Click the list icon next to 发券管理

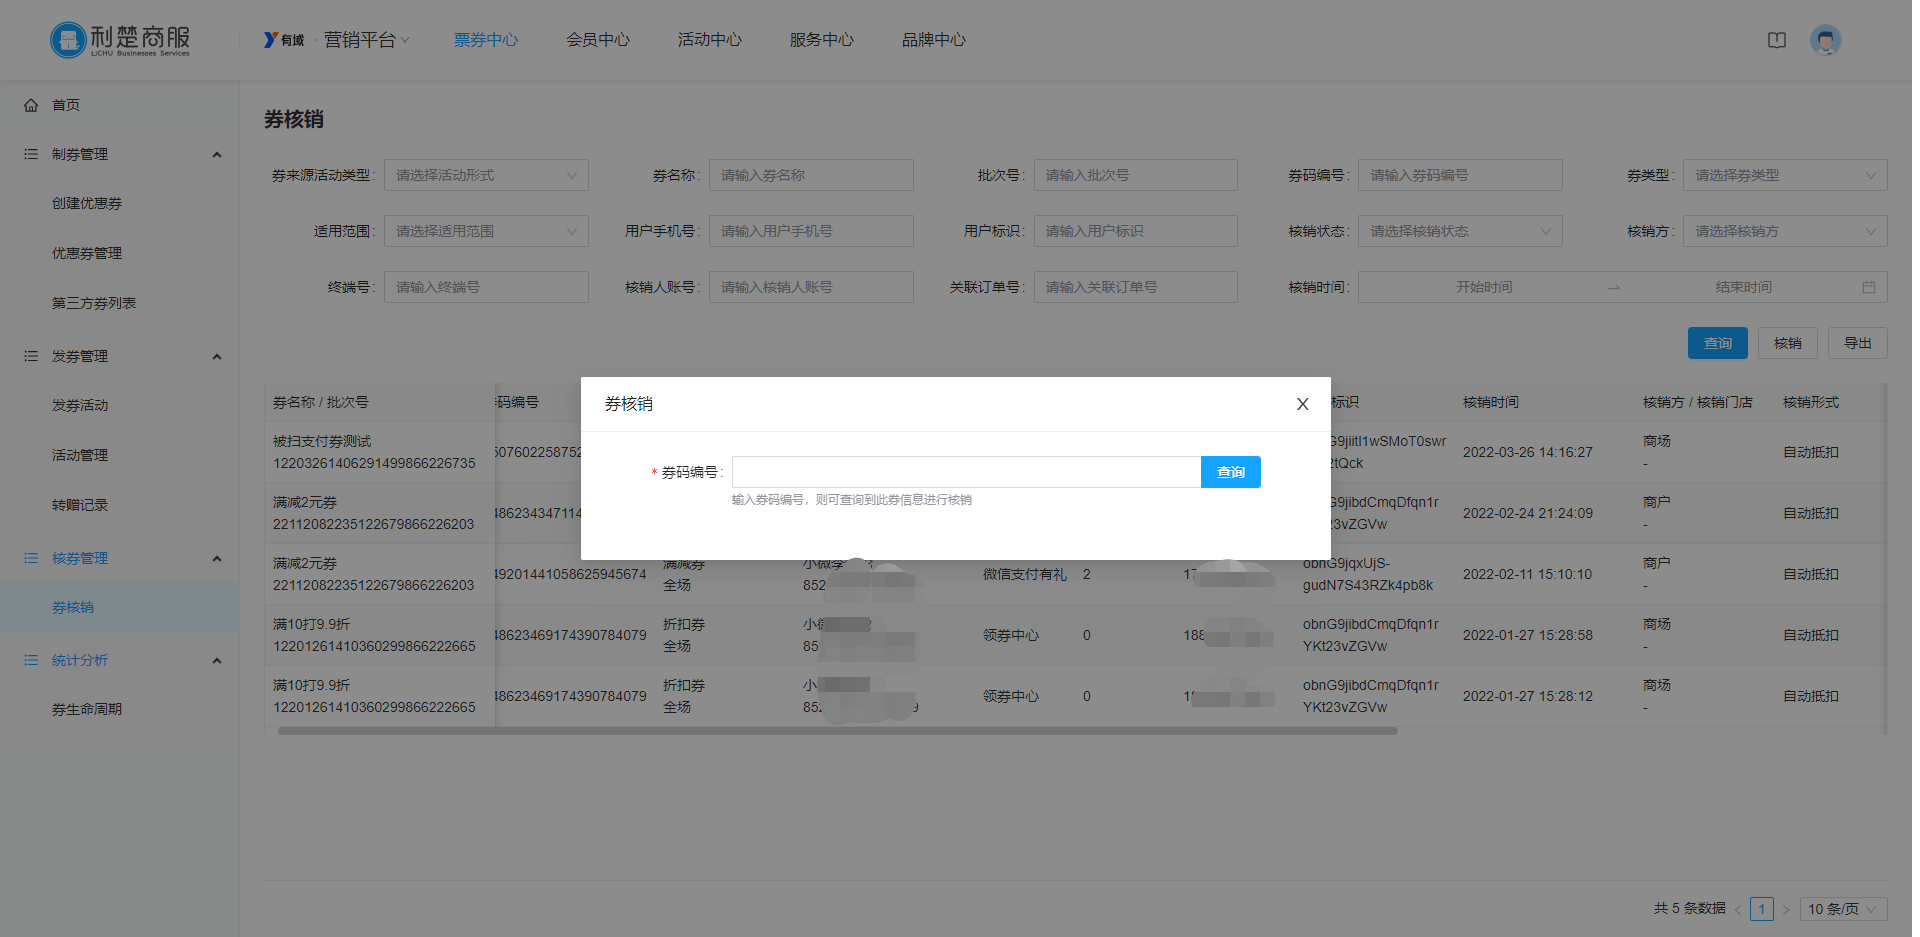pos(31,356)
